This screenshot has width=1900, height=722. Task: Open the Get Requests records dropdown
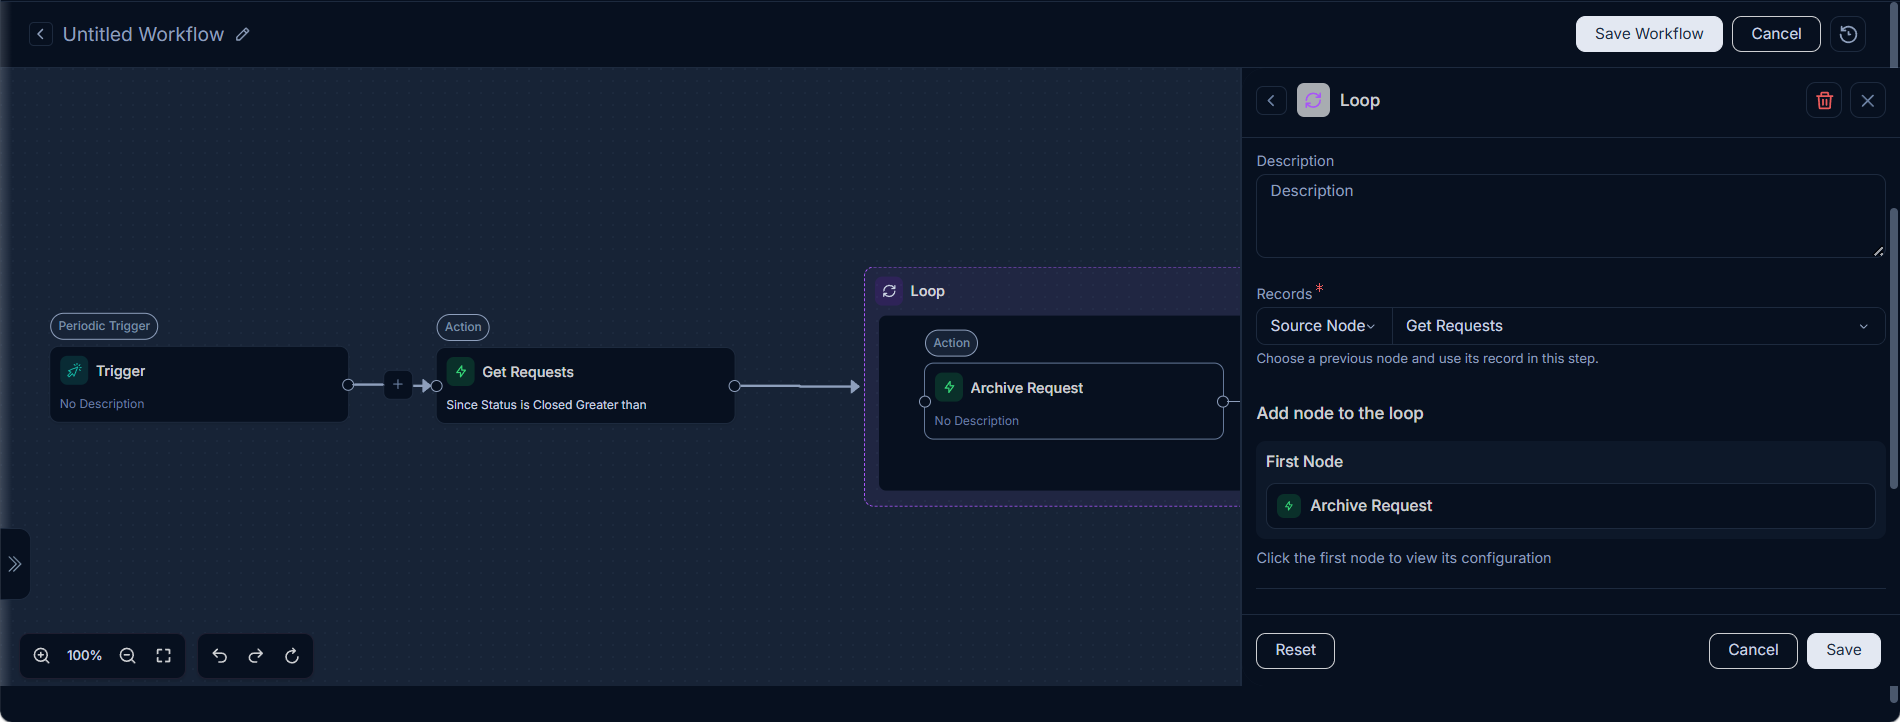[x=1638, y=326]
